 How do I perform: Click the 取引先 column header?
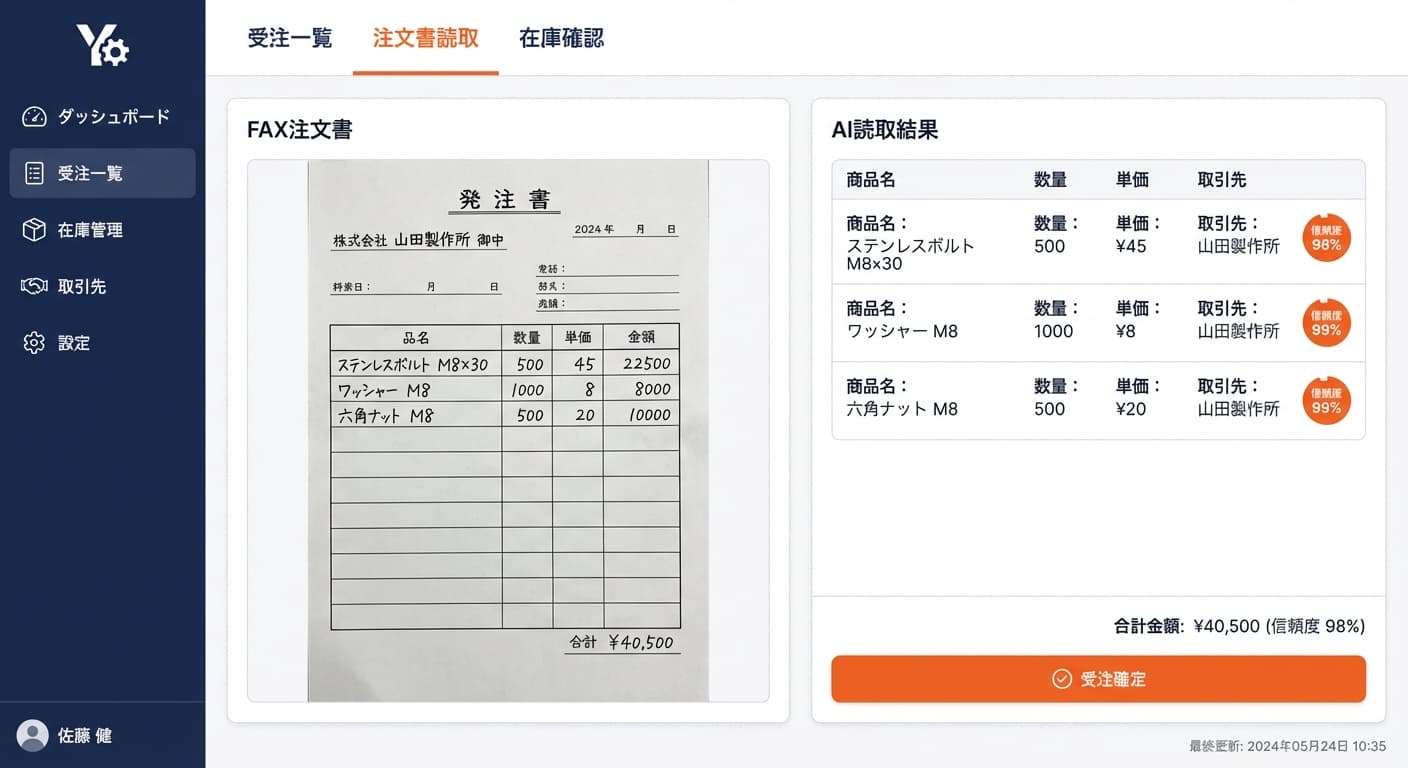1222,180
